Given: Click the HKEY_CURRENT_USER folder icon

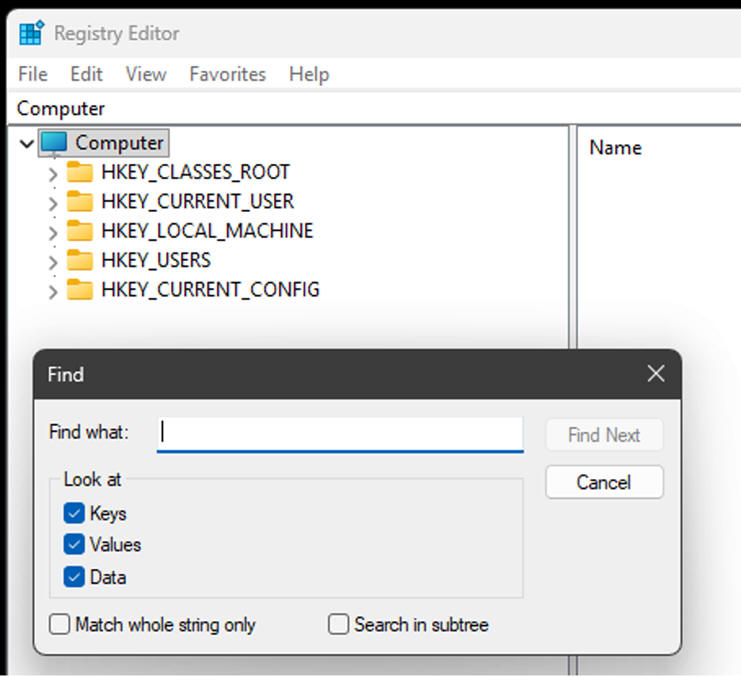Looking at the screenshot, I should [x=79, y=201].
